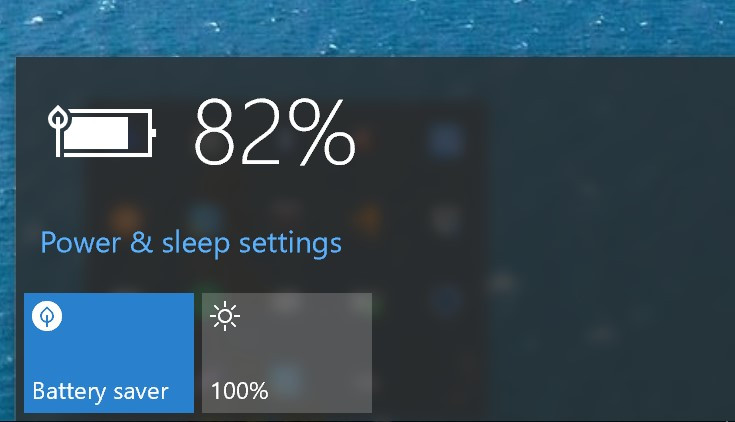735x422 pixels.
Task: Click the leaf icon in the Battery saver tile
Action: click(47, 316)
